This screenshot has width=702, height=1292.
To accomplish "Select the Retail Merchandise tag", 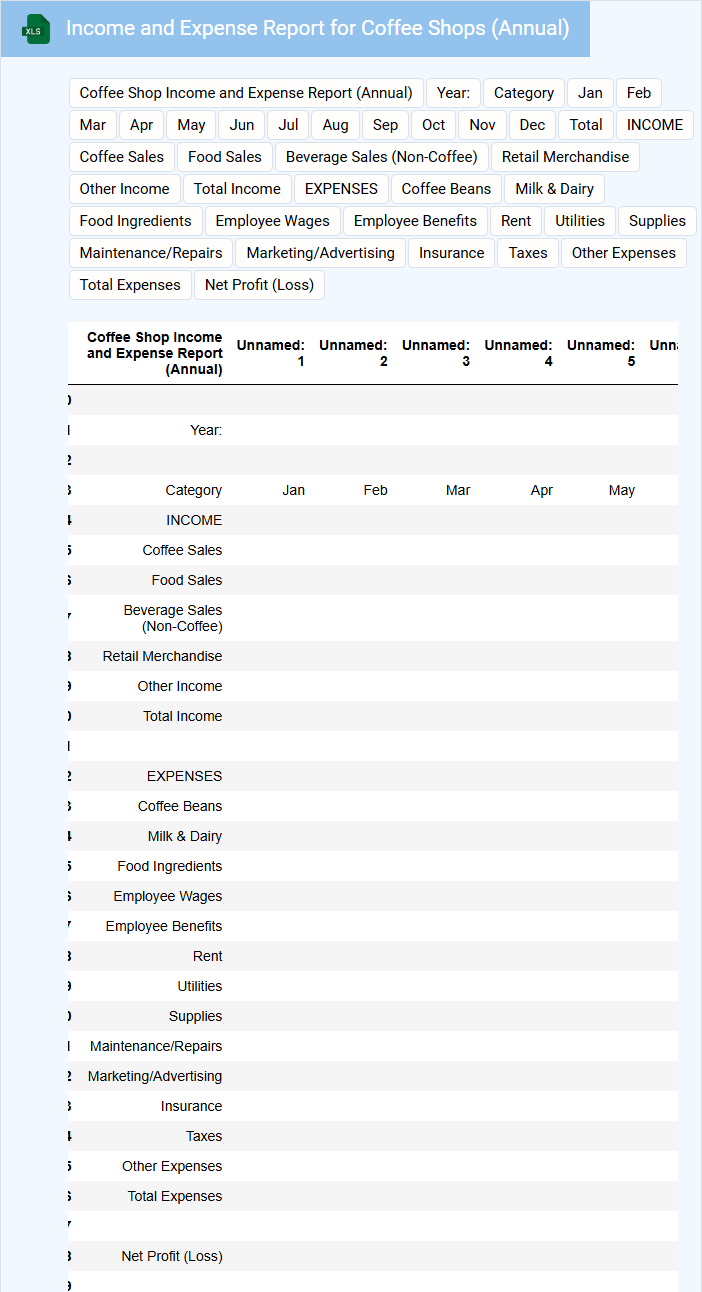I will point(565,157).
